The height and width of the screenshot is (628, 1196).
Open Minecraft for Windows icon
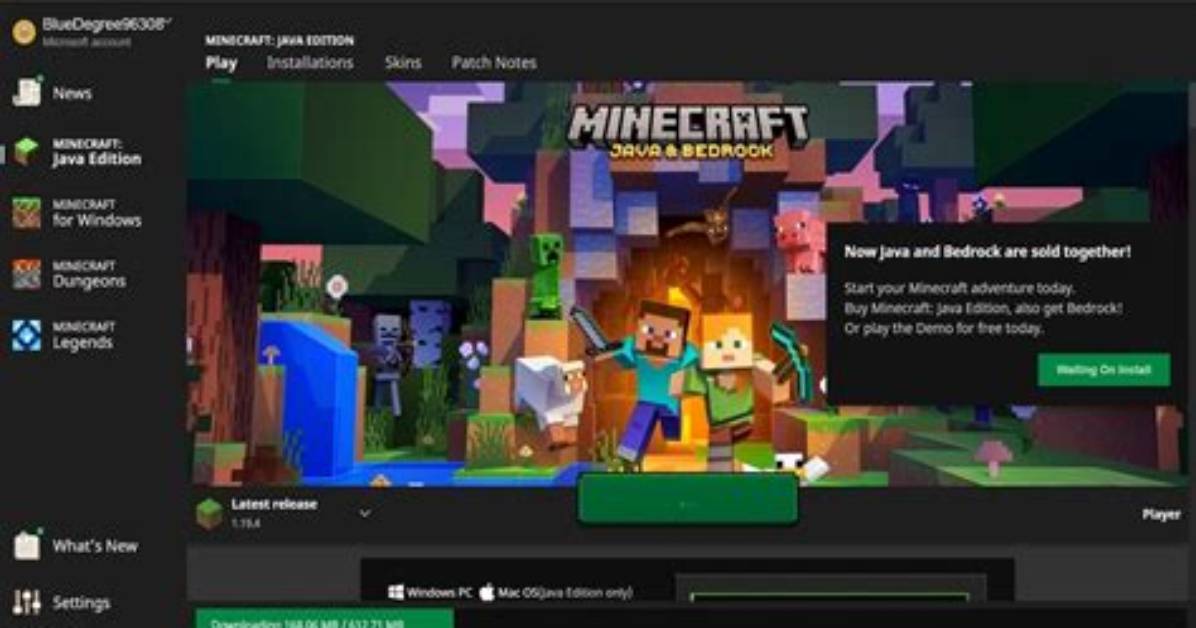point(27,213)
